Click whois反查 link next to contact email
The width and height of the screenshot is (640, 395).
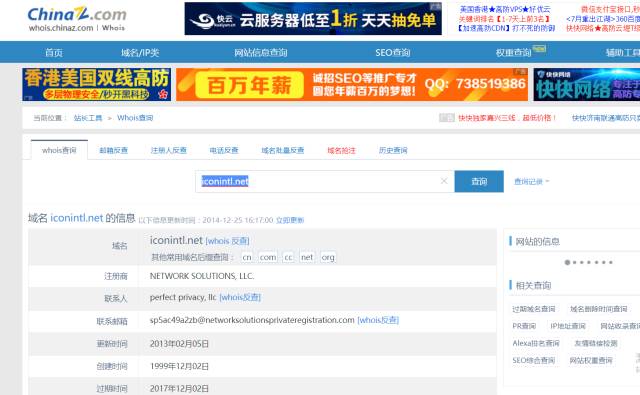tap(378, 320)
